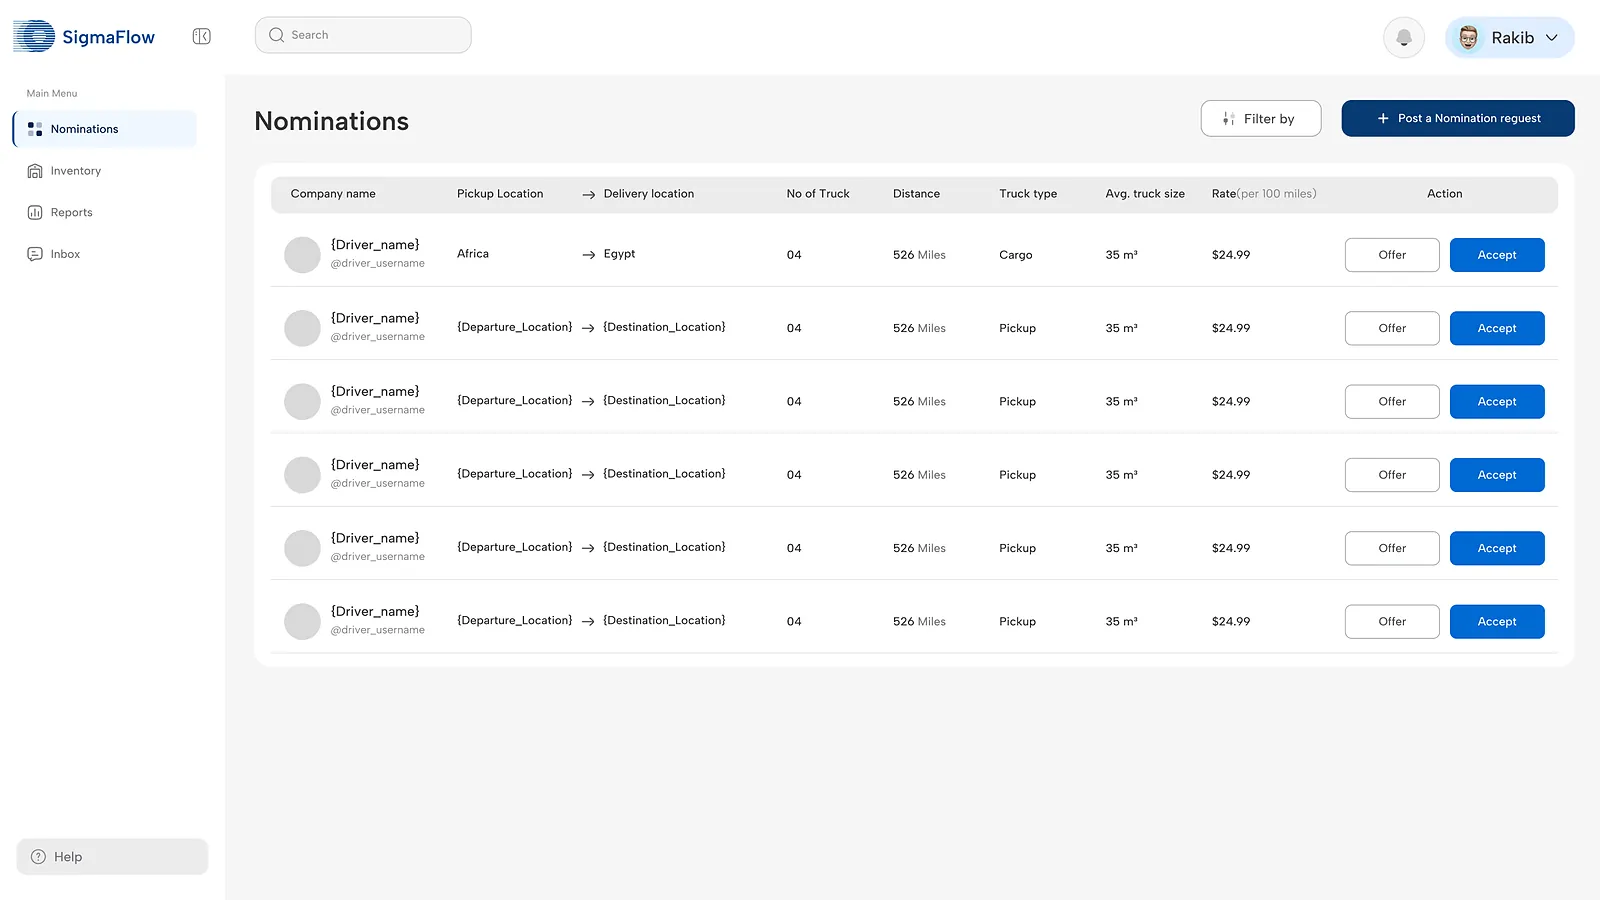This screenshot has width=1600, height=900.
Task: Click the Avg. truck size column header
Action: pos(1145,194)
